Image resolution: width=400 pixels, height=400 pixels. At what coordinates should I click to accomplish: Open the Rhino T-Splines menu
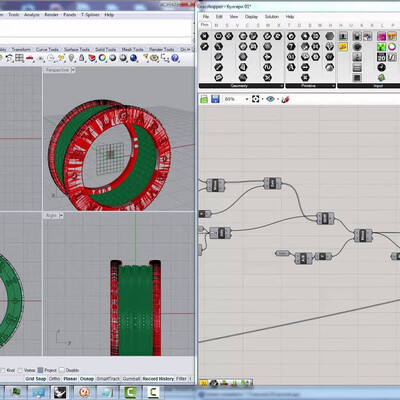[90, 15]
